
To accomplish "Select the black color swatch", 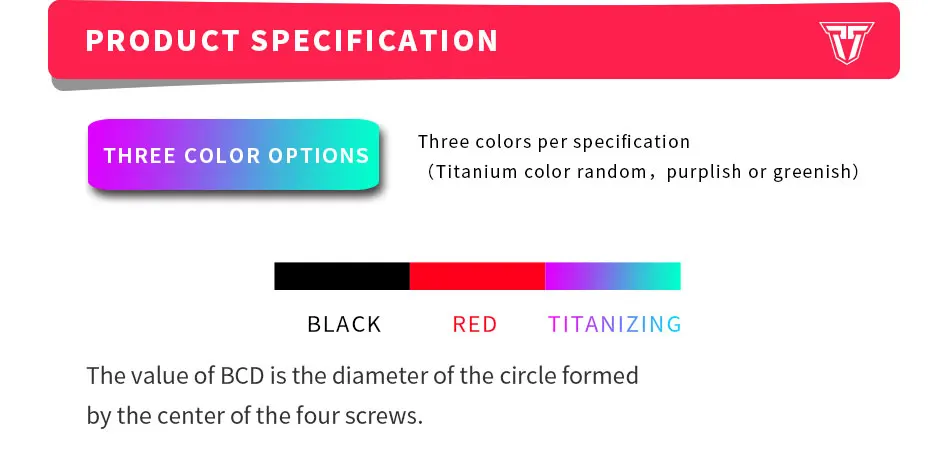I will tap(342, 276).
